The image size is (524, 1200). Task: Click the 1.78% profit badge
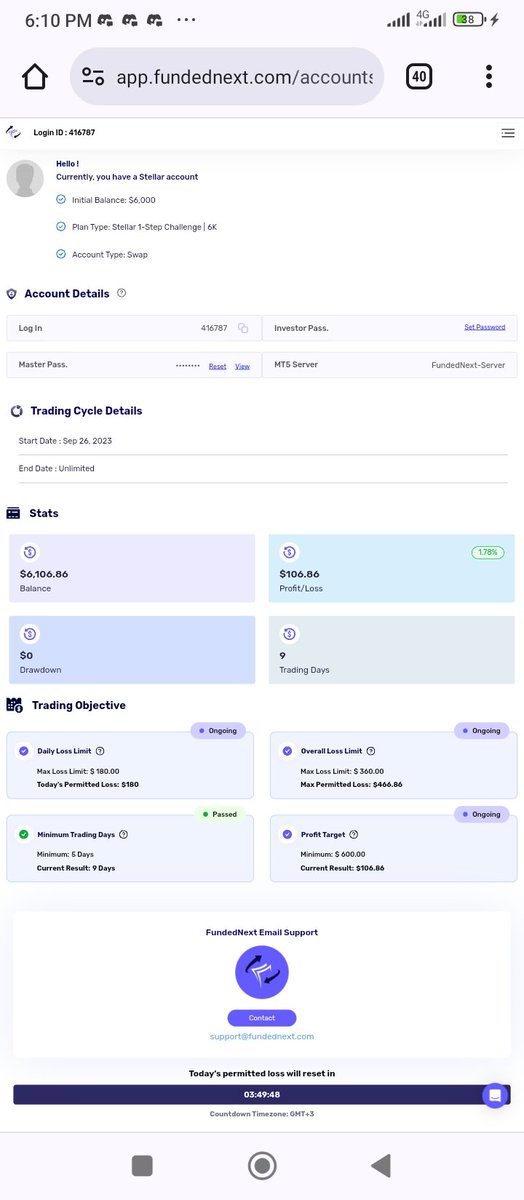(489, 552)
